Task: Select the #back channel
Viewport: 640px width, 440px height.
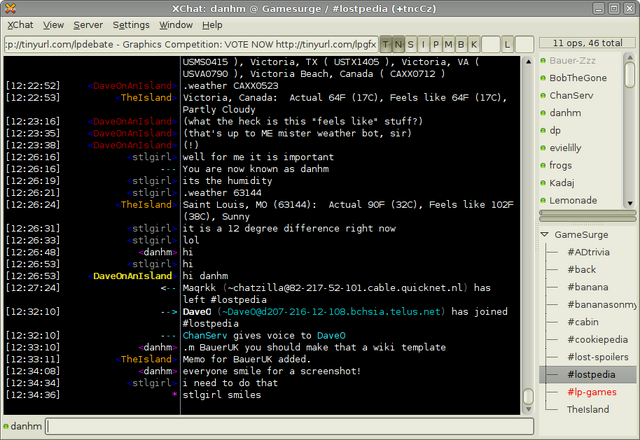Action: coord(582,269)
